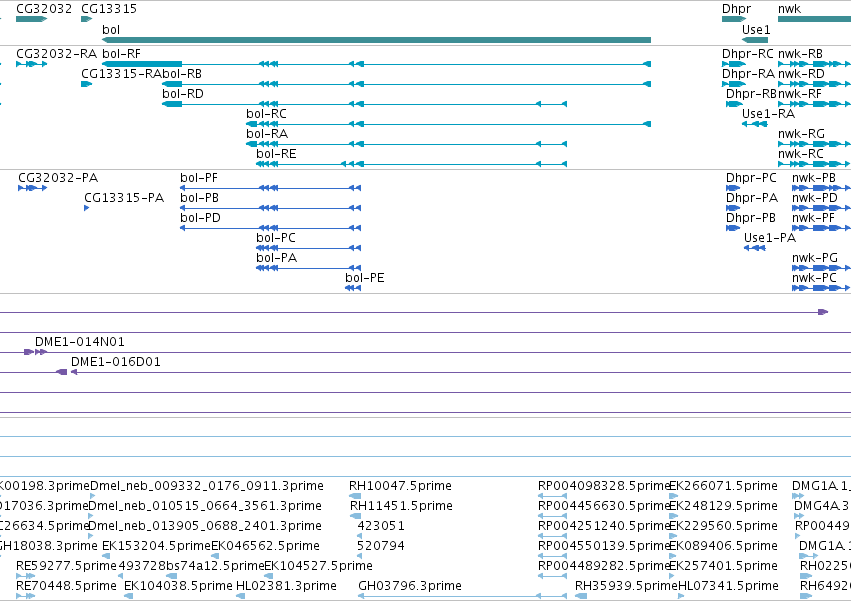Click the Dhpr-PC protein label
This screenshot has width=851, height=601.
click(x=751, y=178)
